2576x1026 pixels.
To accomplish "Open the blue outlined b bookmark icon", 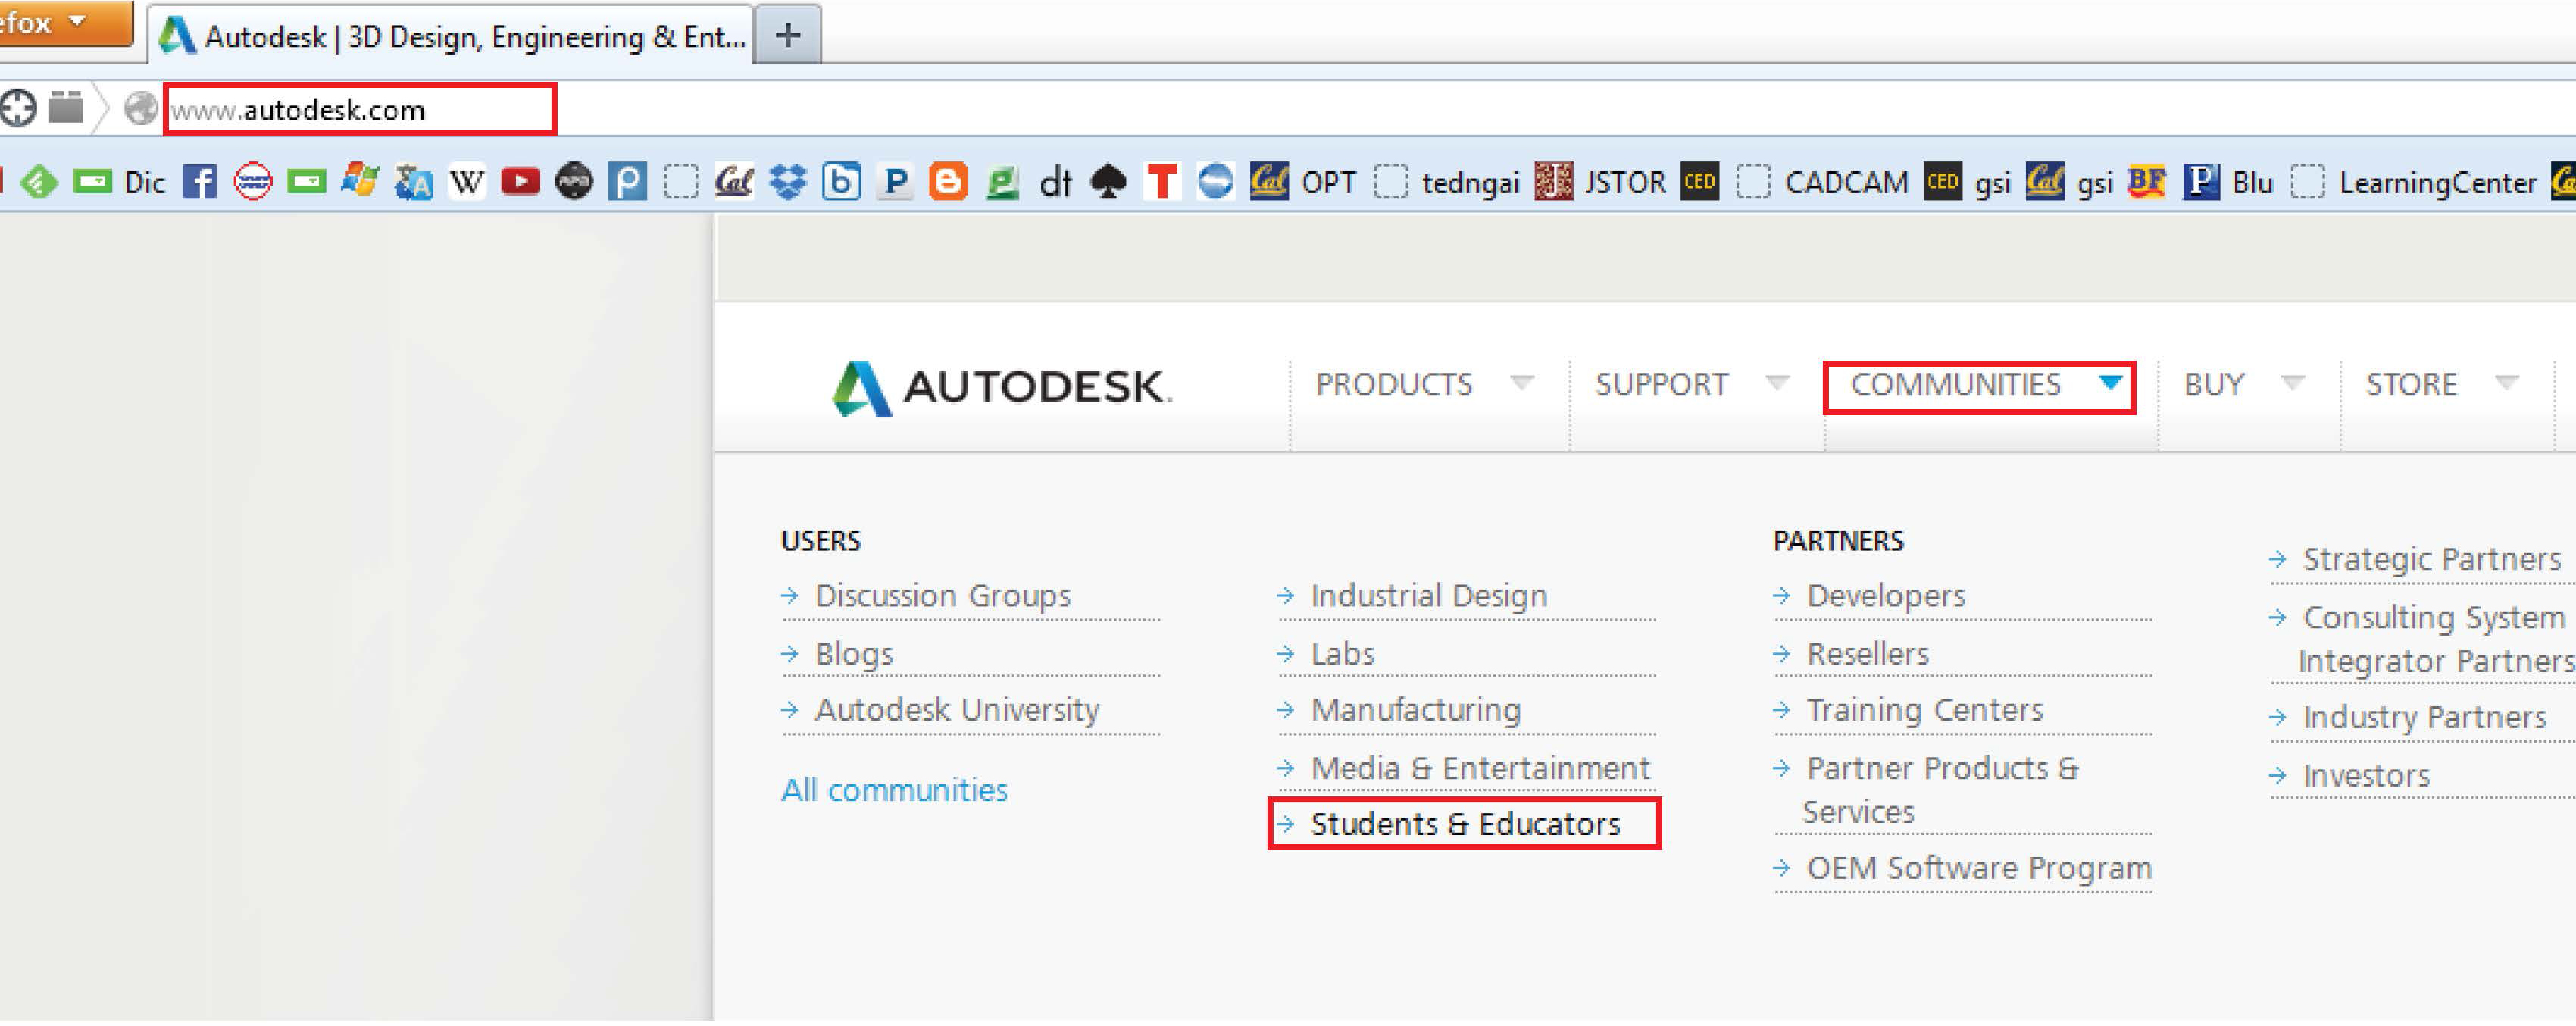I will click(841, 182).
